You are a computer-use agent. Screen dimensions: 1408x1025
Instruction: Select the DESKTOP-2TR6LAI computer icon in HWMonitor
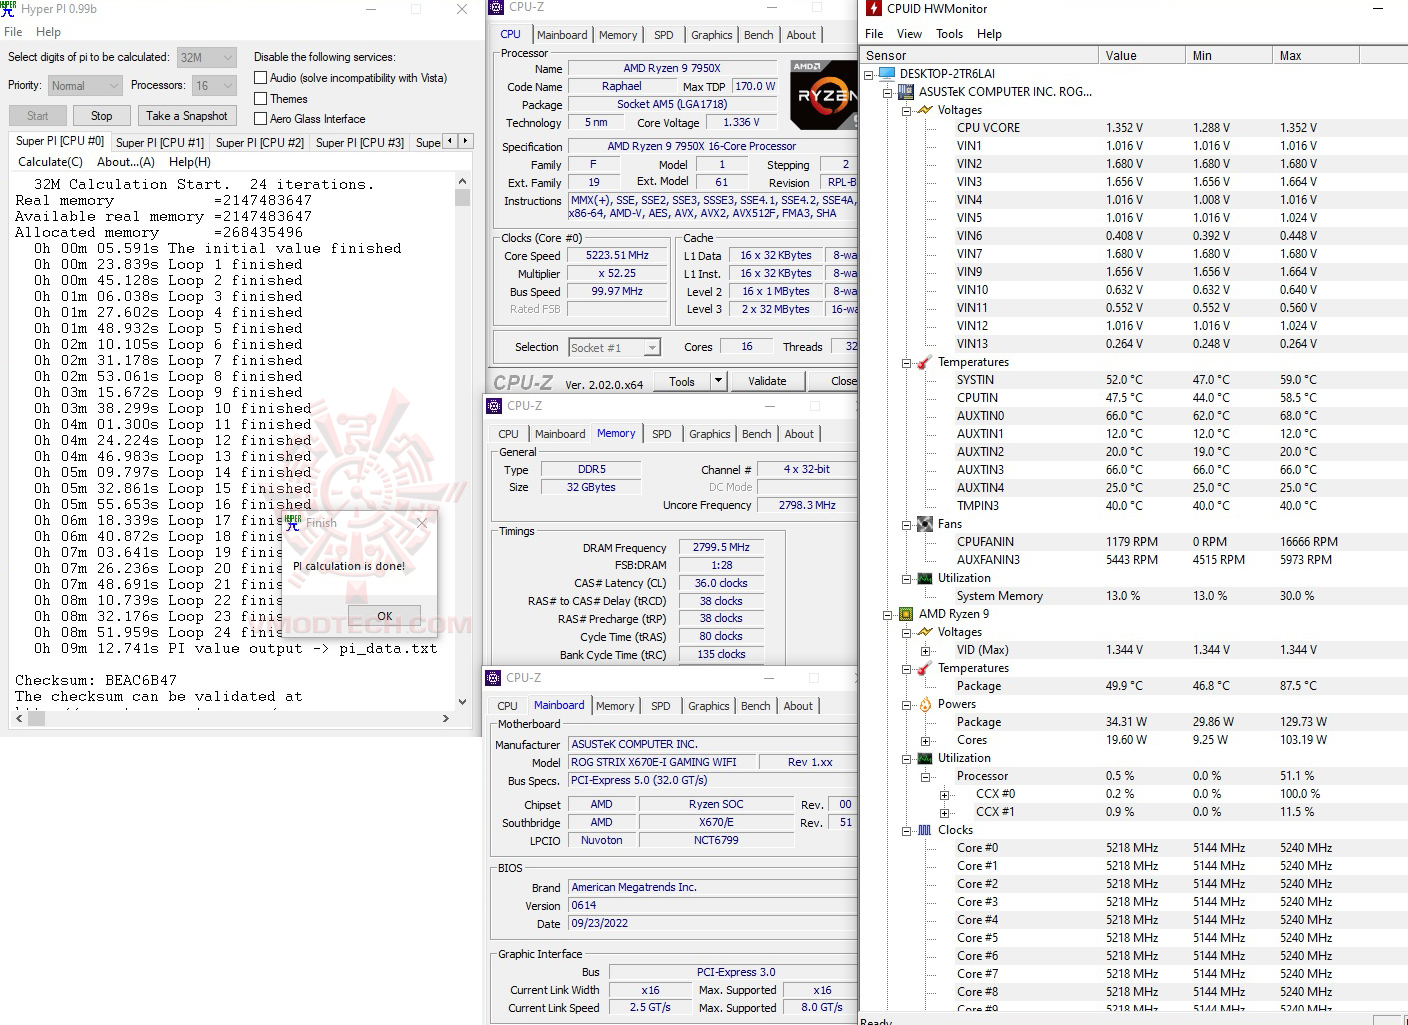(886, 74)
